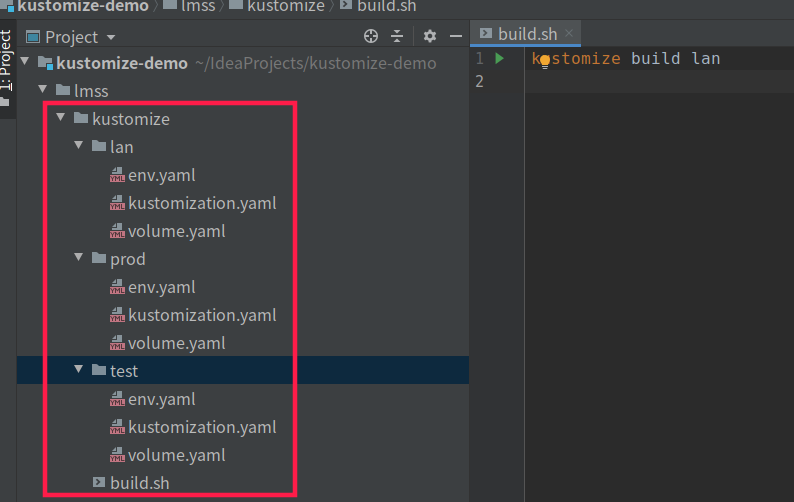The image size is (794, 502).
Task: Click kustomize in the breadcrumb bar
Action: click(x=286, y=6)
